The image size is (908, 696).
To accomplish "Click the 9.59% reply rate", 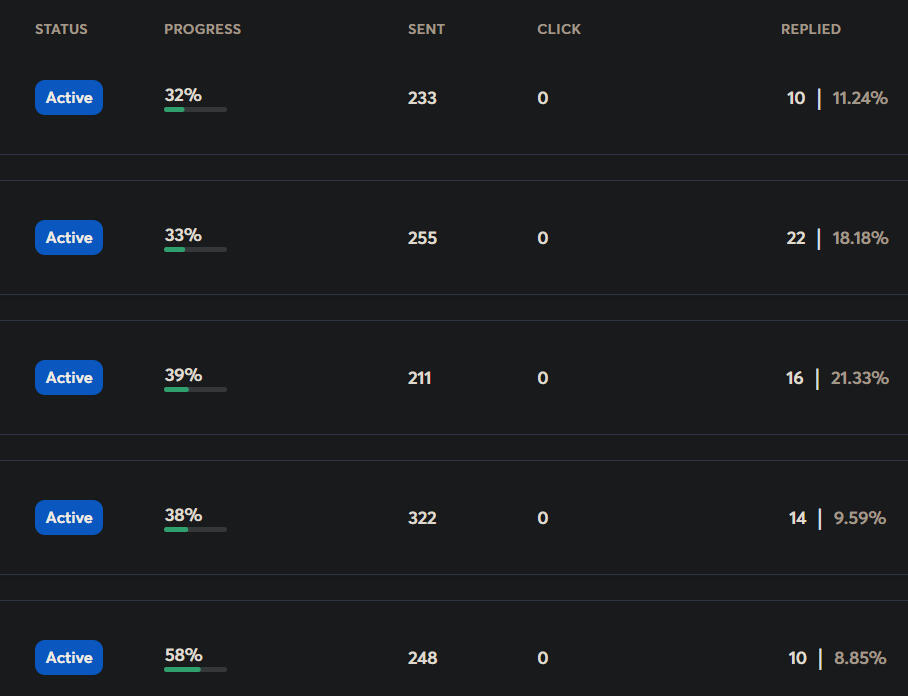I will pyautogui.click(x=859, y=518).
